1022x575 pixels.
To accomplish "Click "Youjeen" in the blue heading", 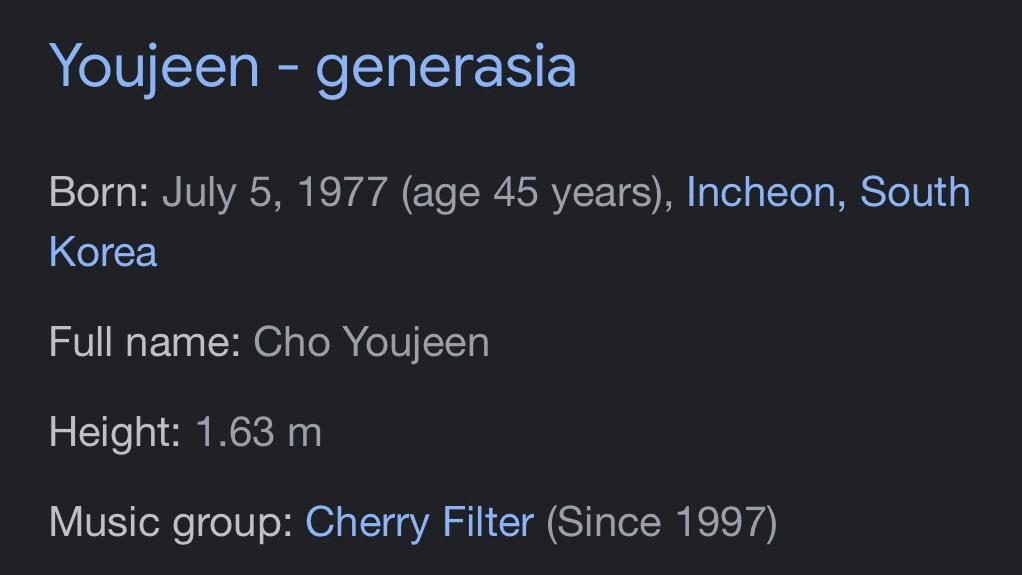I will tap(154, 67).
